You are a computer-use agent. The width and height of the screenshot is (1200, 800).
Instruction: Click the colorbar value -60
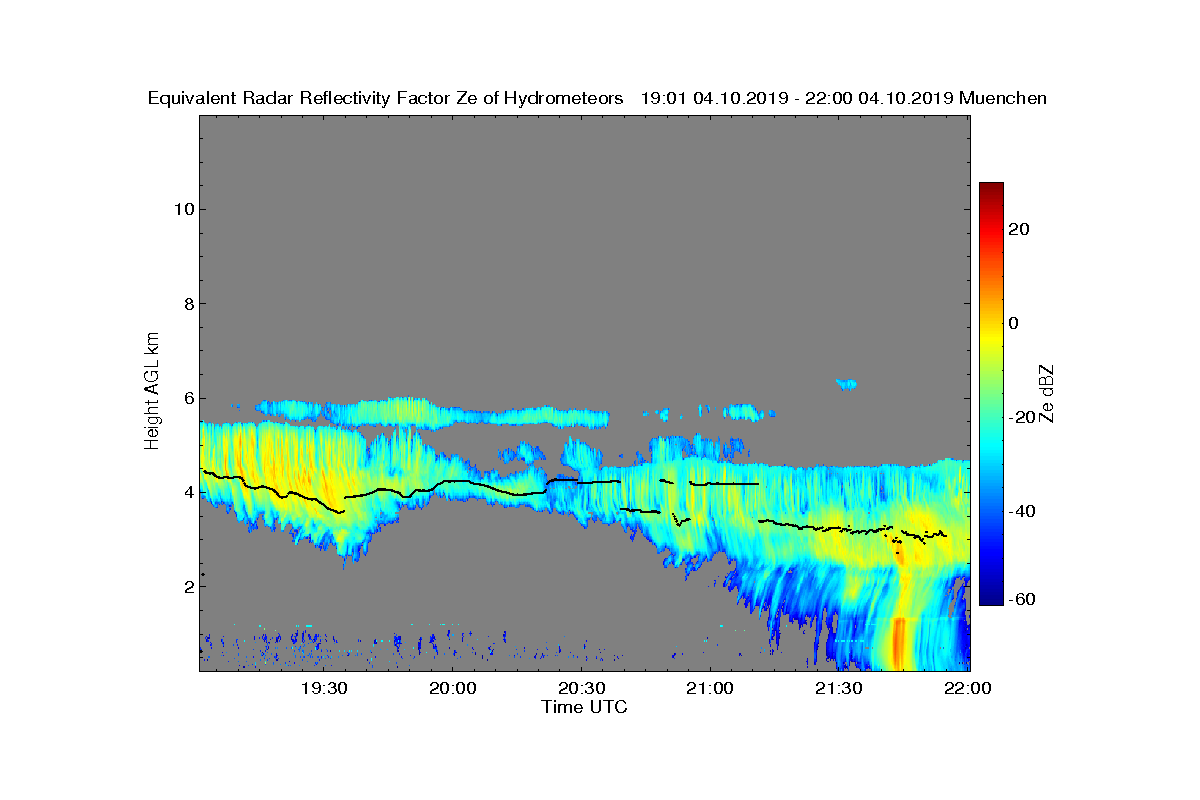[1022, 598]
